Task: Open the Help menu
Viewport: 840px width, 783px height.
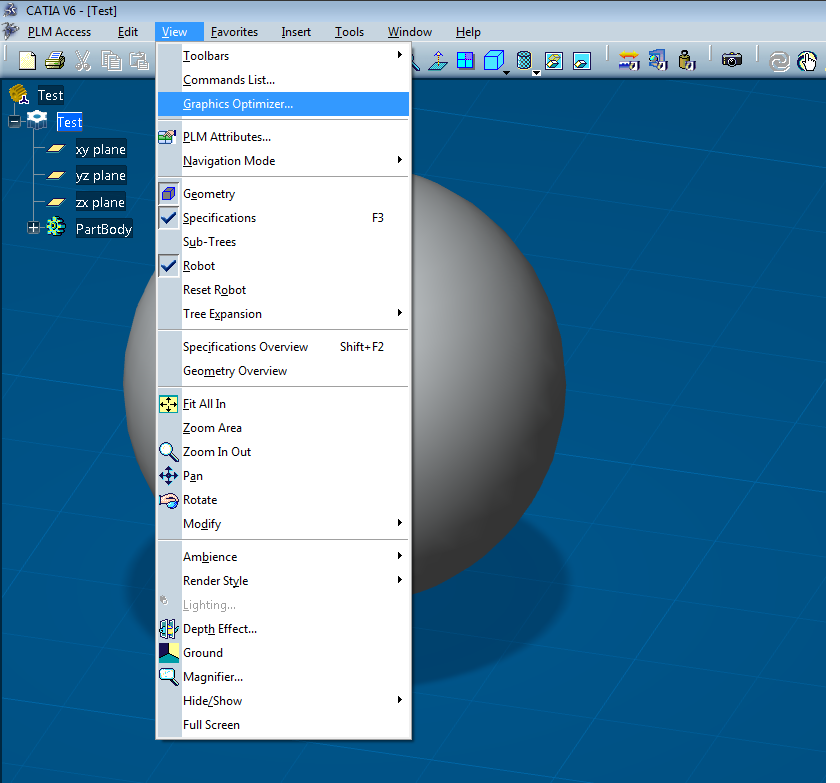Action: (468, 32)
